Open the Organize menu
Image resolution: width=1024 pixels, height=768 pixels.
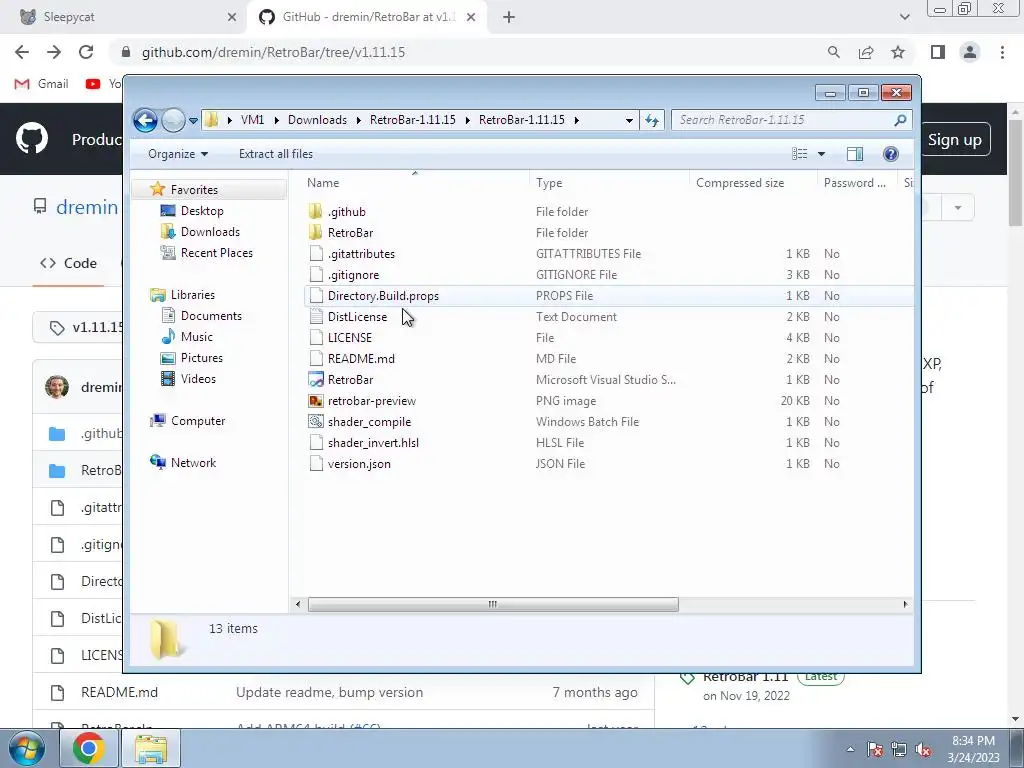click(x=178, y=154)
